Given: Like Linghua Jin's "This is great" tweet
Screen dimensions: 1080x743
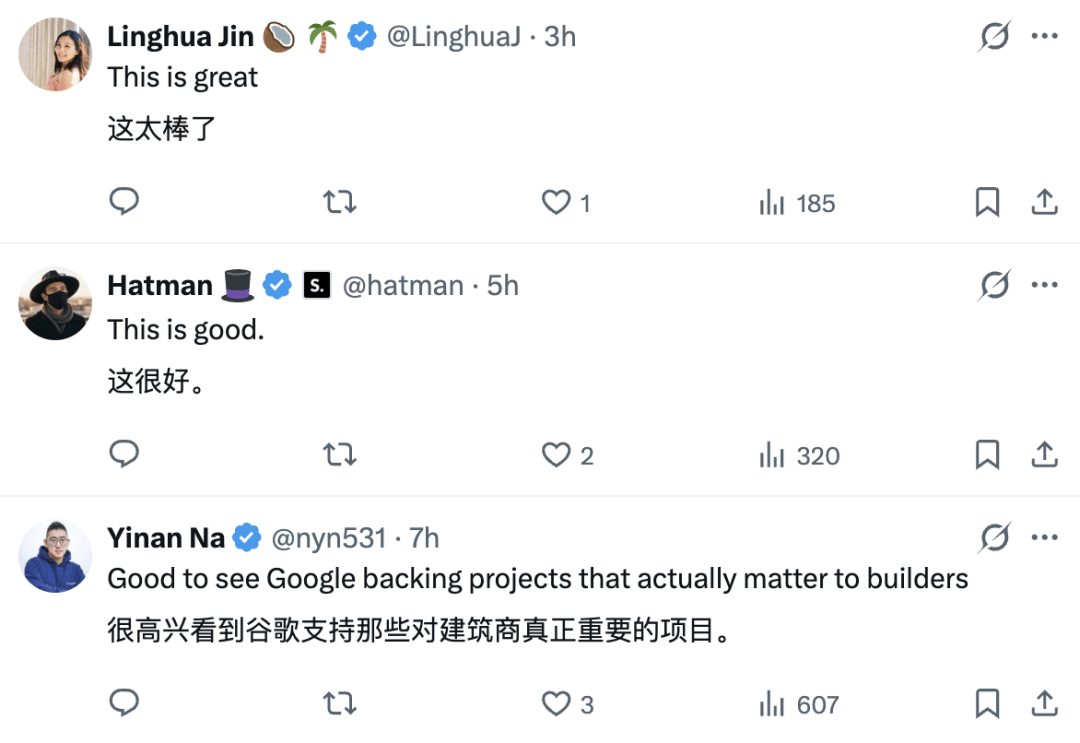Looking at the screenshot, I should 556,203.
